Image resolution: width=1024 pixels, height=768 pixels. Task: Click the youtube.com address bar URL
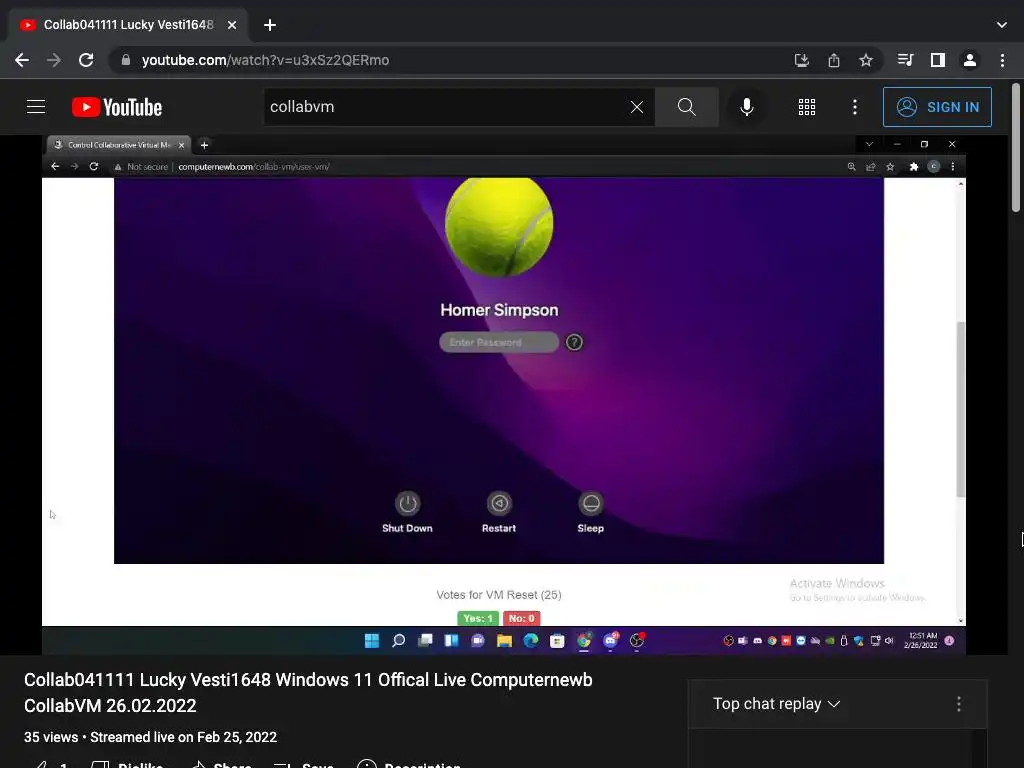265,60
